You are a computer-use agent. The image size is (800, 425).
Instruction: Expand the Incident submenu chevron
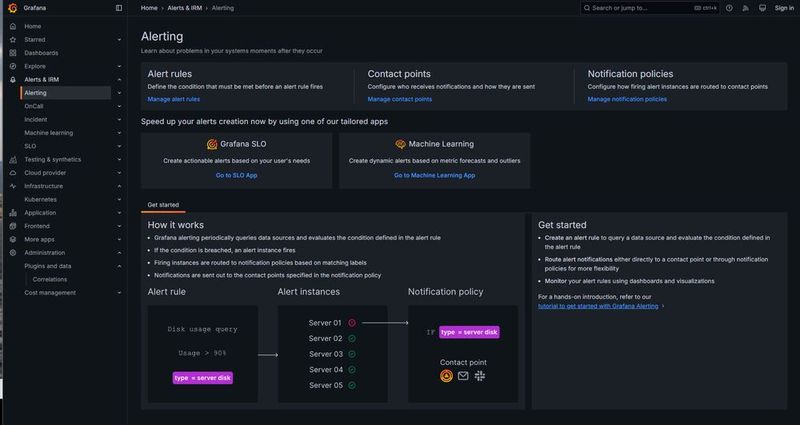[119, 119]
